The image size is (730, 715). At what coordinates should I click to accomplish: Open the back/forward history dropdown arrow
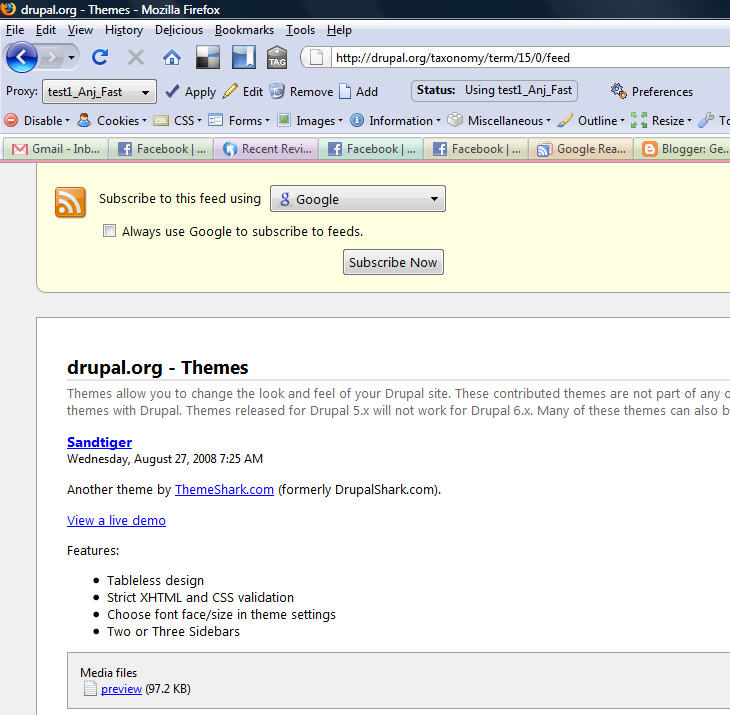tap(71, 58)
